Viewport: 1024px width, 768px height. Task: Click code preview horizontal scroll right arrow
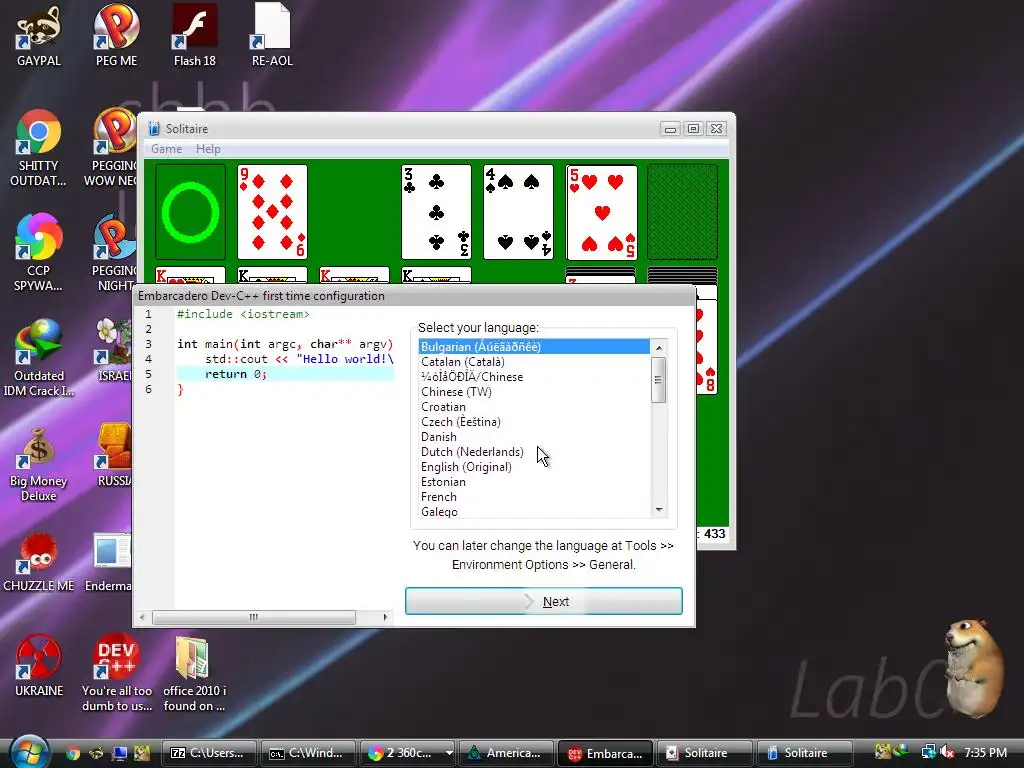[385, 616]
